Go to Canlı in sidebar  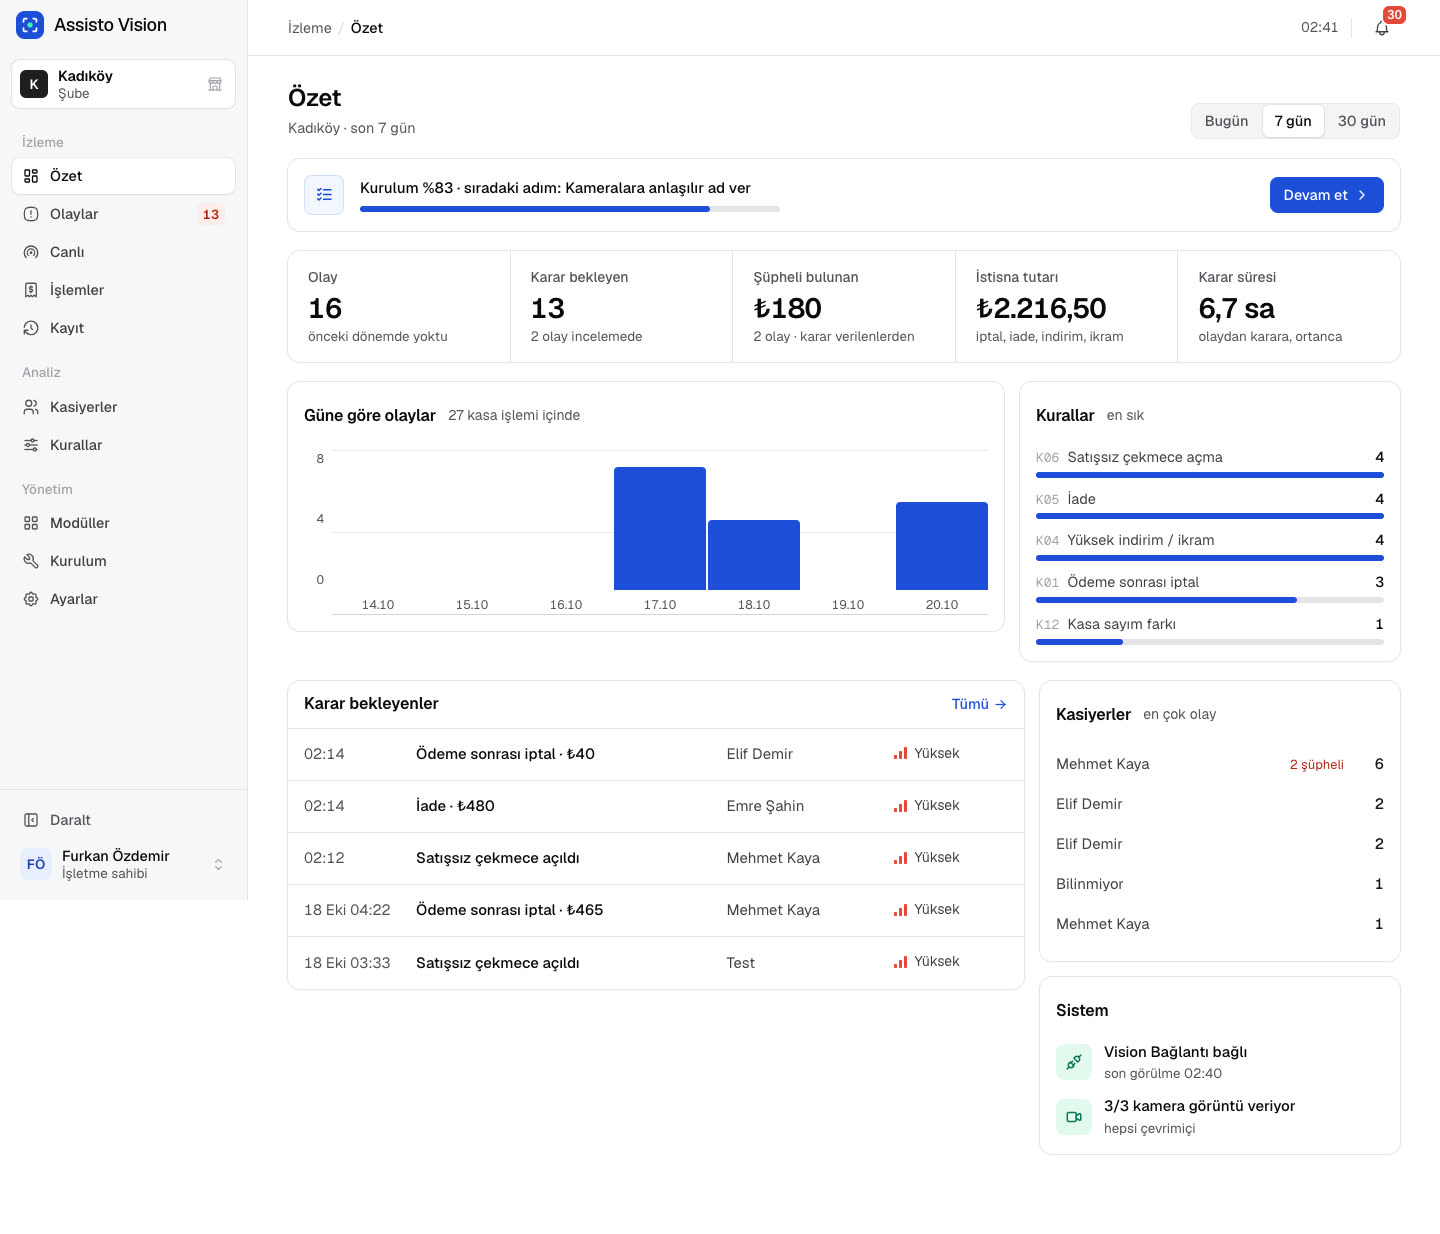124,252
